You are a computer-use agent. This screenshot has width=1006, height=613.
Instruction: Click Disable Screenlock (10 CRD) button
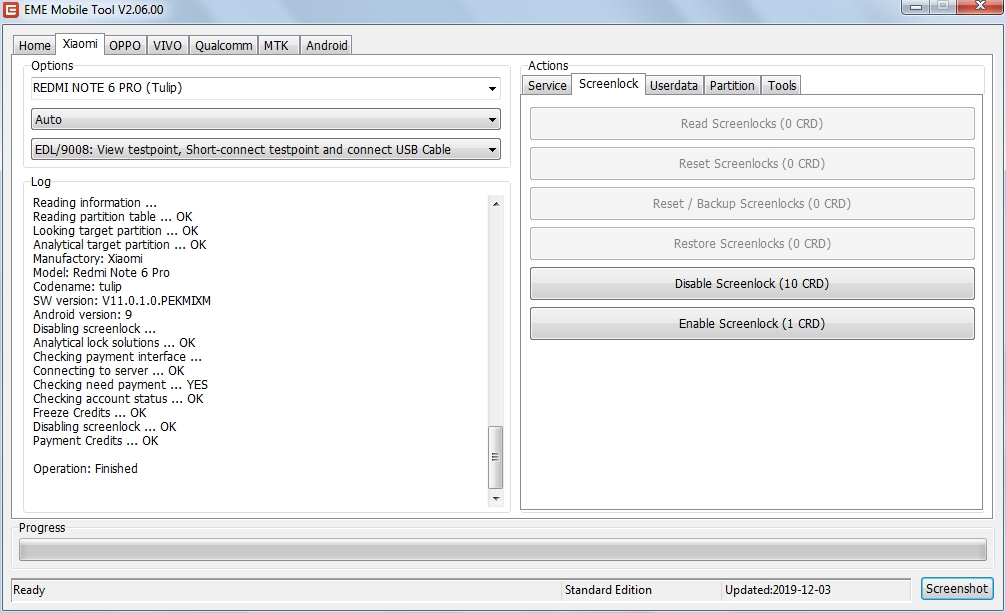752,284
